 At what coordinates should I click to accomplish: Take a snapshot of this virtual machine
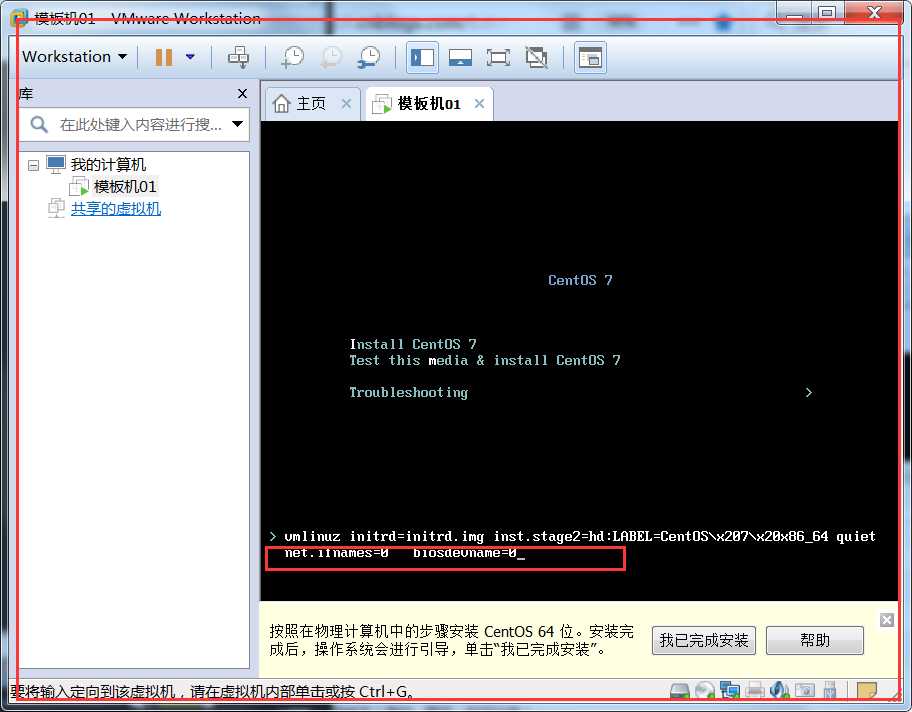click(293, 57)
